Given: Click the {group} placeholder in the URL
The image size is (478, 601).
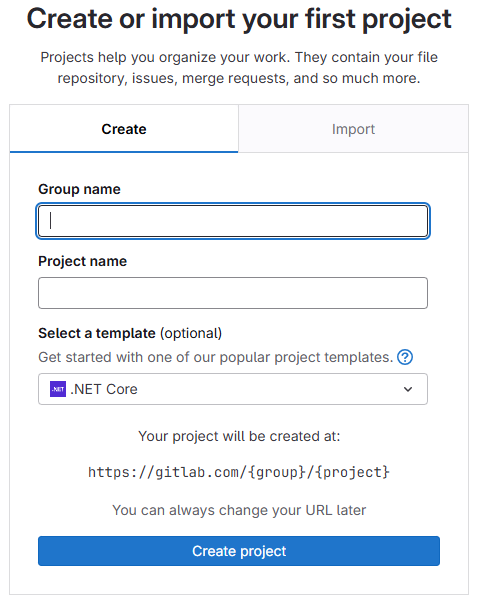Looking at the screenshot, I should [x=272, y=472].
